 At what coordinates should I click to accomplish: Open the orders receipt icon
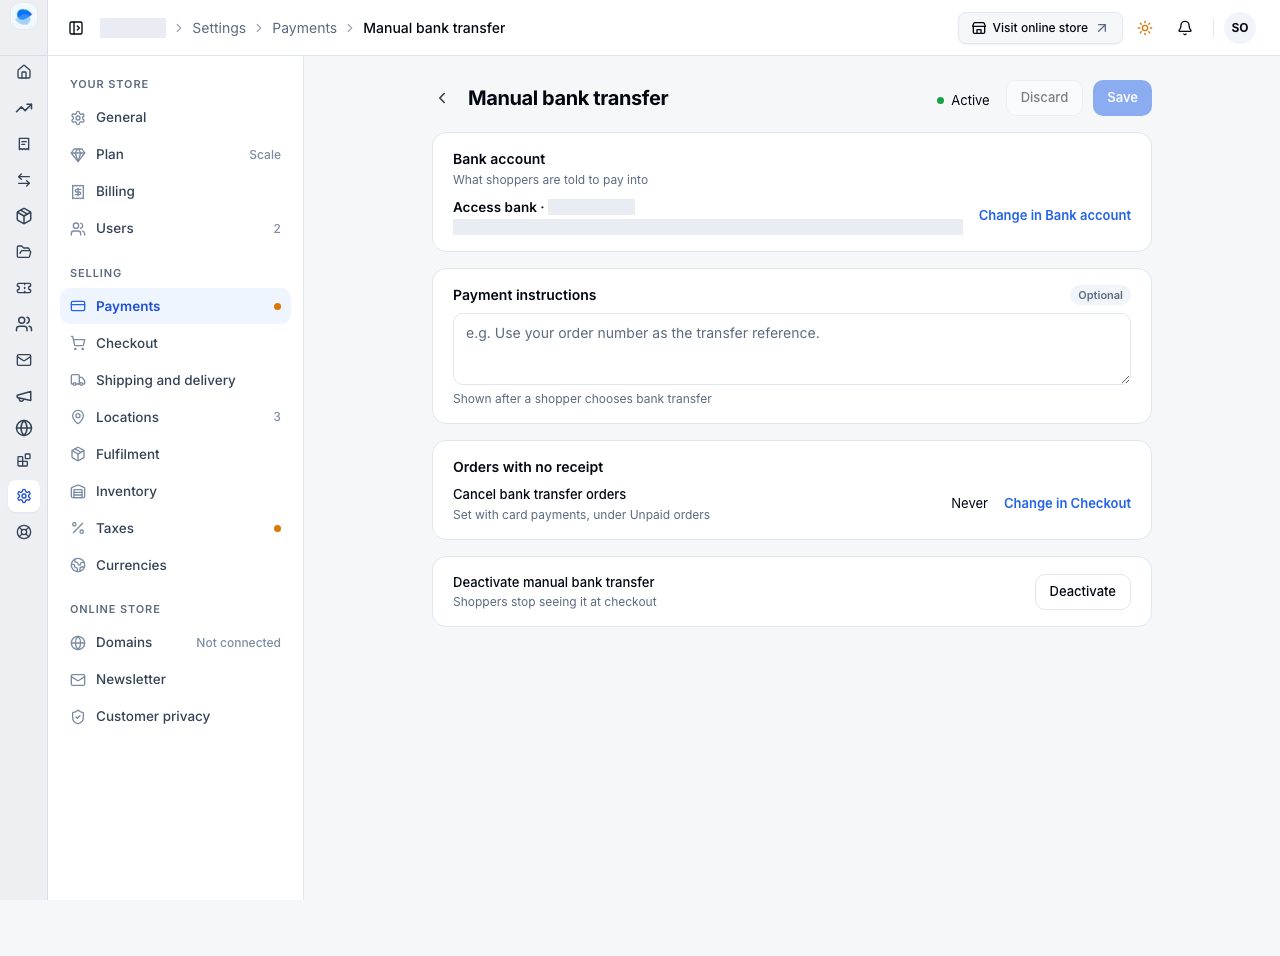coord(24,144)
